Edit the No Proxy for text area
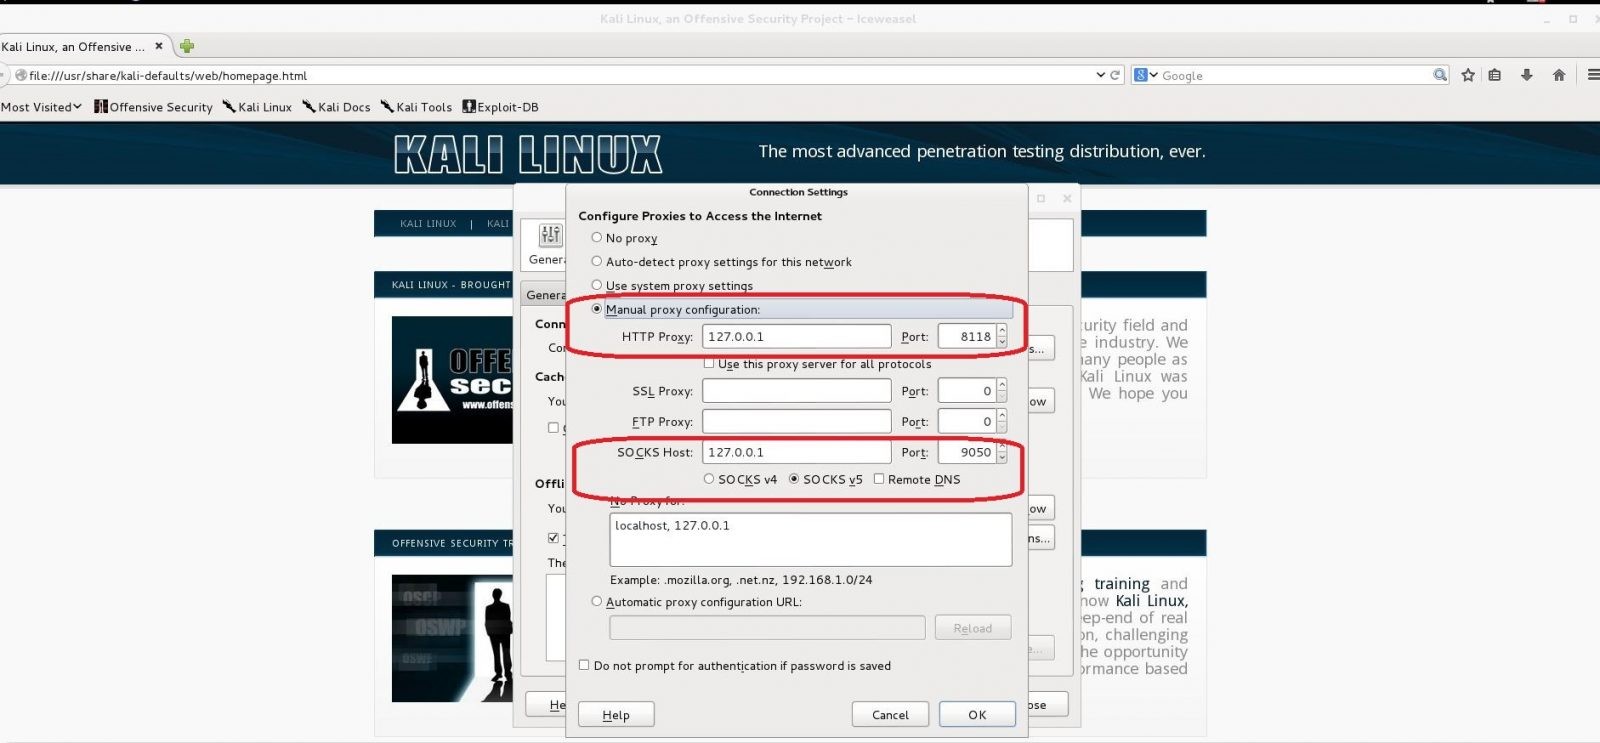1600x743 pixels. point(810,540)
